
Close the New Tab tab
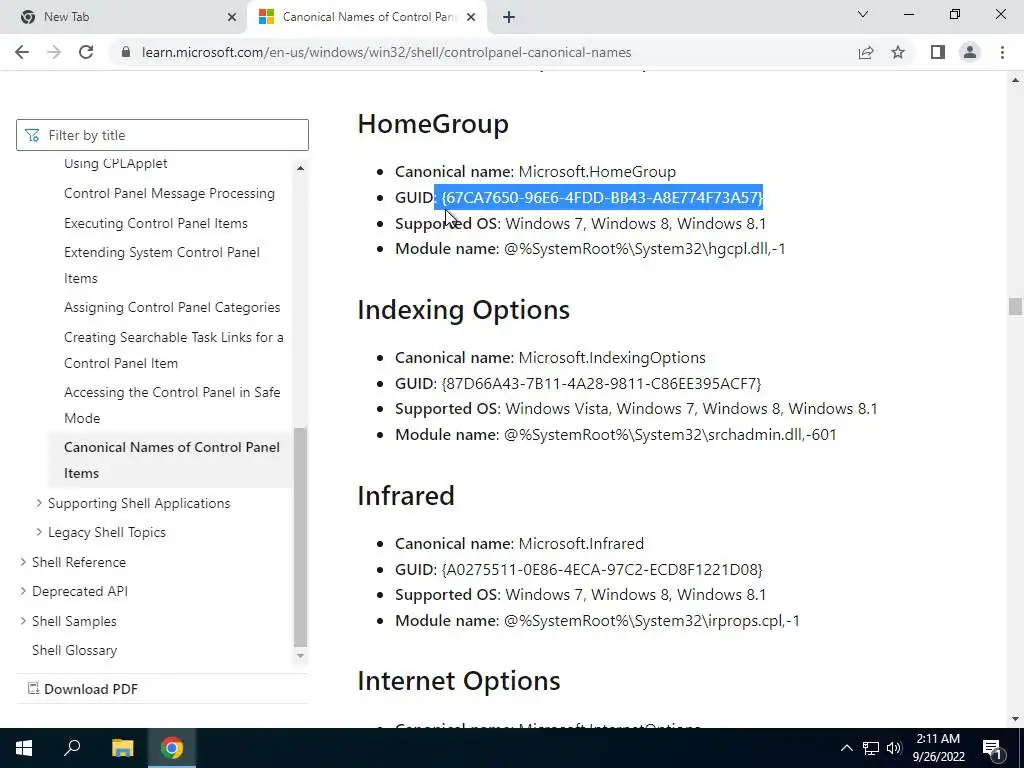[232, 17]
